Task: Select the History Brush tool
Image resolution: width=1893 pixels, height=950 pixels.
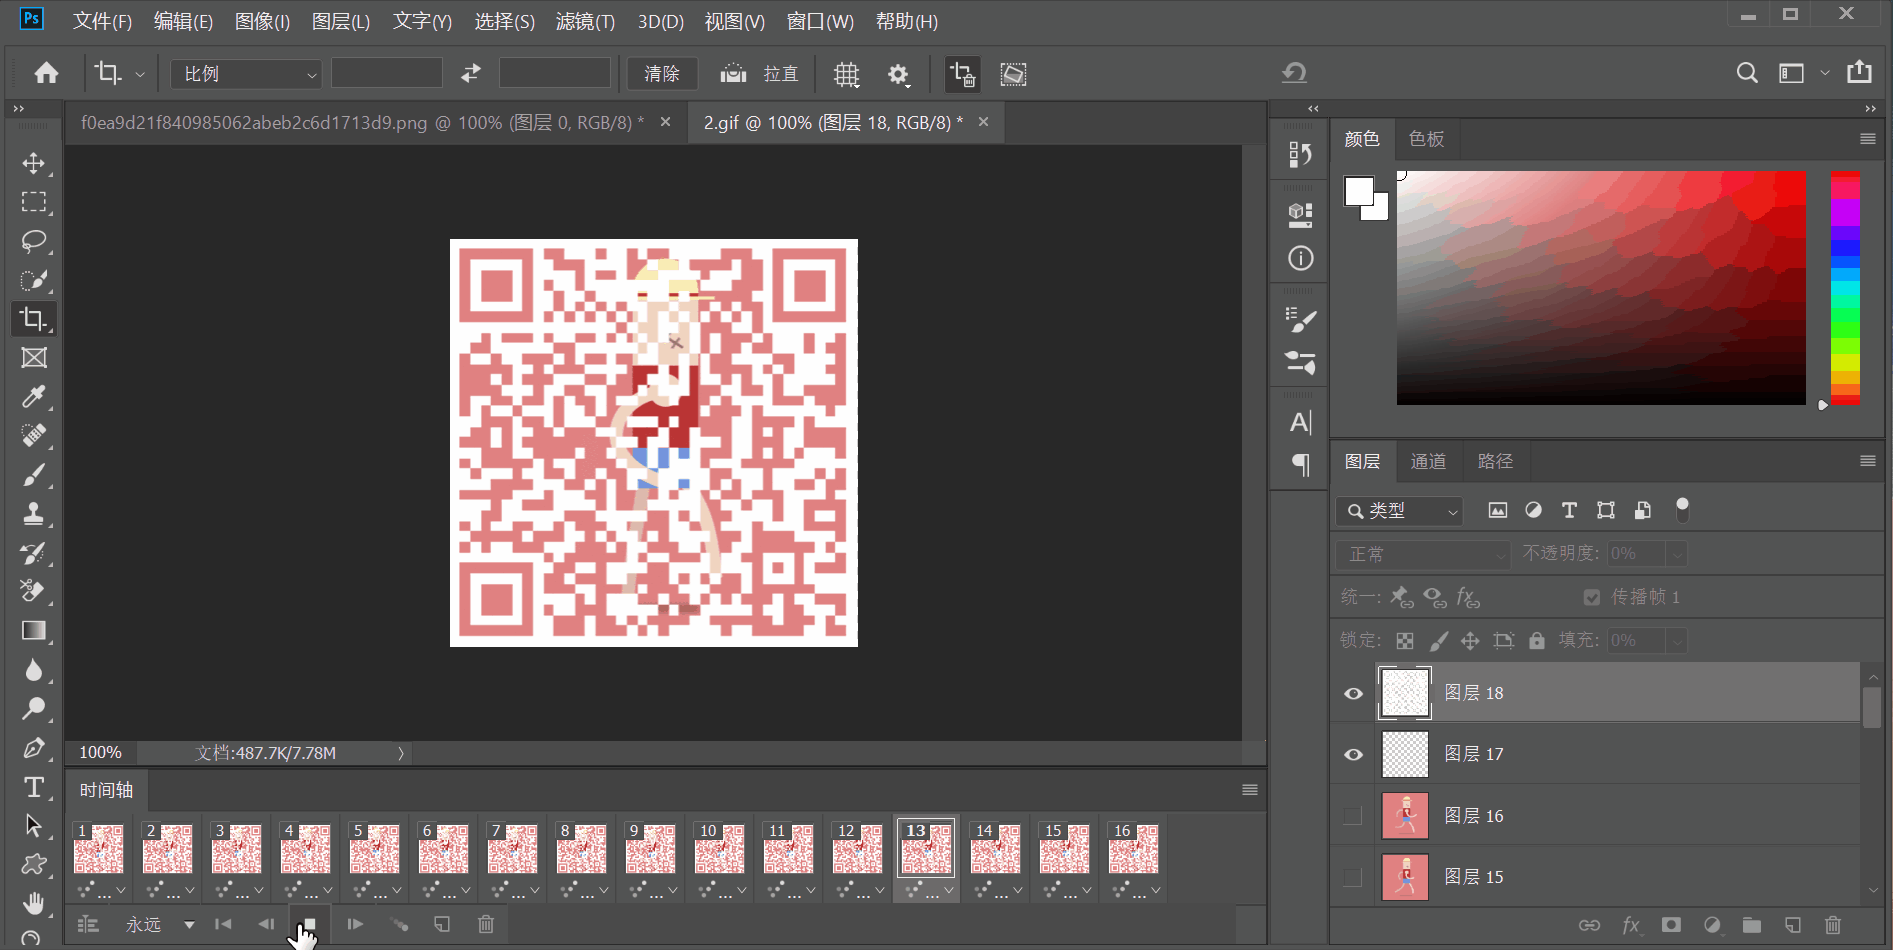Action: 34,553
